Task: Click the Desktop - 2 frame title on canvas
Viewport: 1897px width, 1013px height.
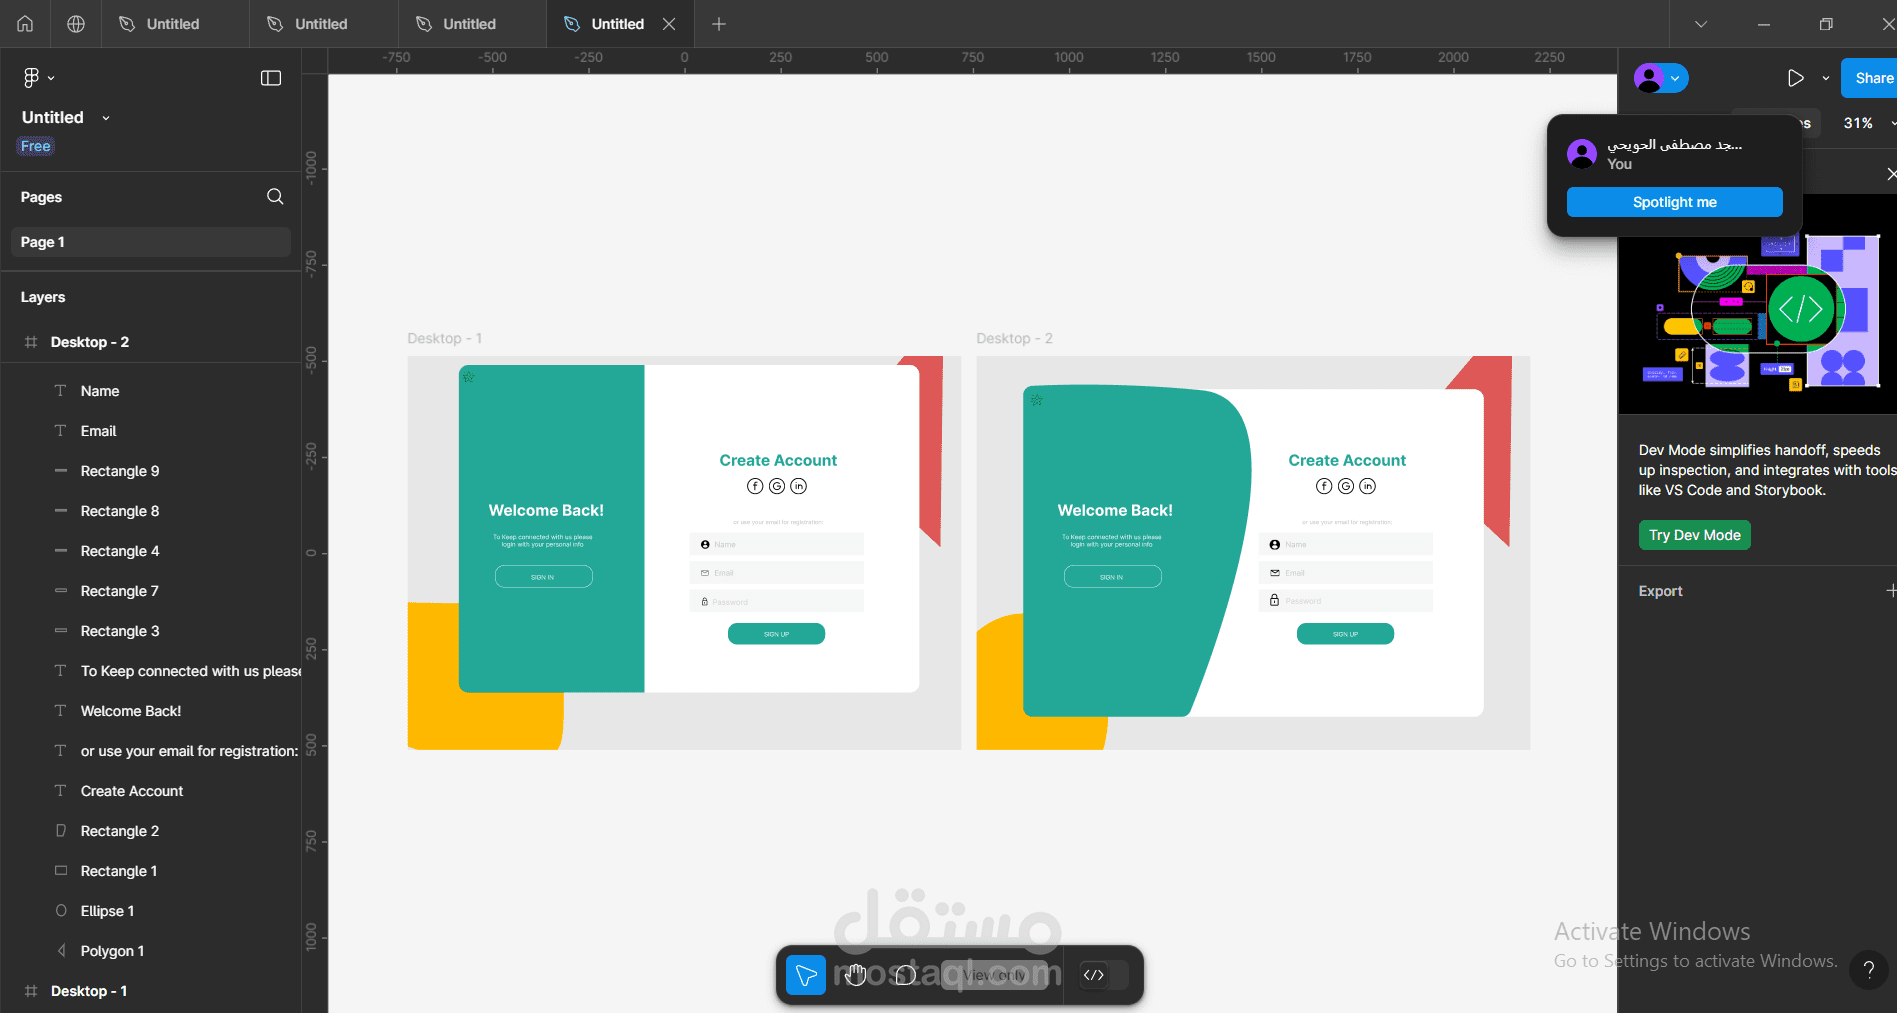Action: tap(1014, 339)
